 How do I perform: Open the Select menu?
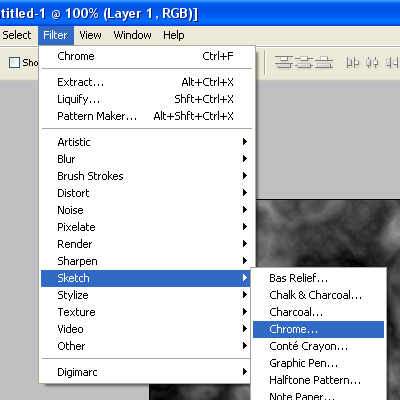point(17,35)
